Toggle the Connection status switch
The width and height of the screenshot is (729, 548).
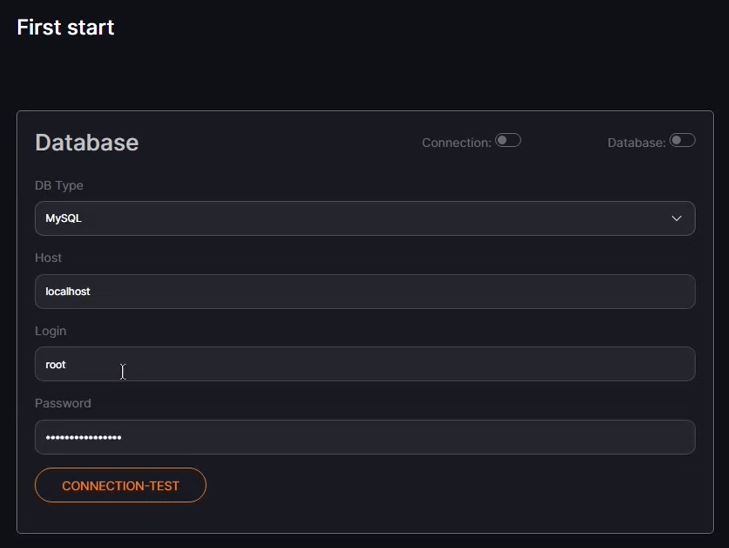[508, 140]
